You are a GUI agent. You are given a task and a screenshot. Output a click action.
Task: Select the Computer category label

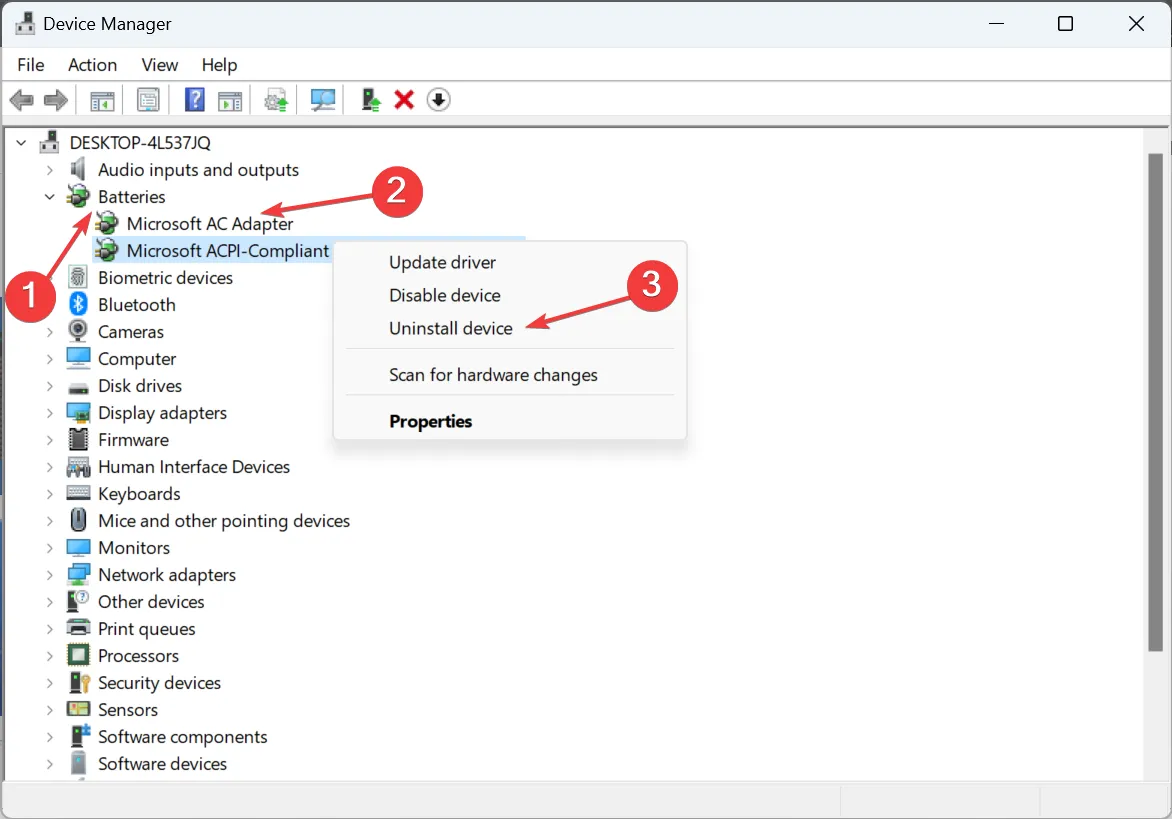[x=137, y=359]
